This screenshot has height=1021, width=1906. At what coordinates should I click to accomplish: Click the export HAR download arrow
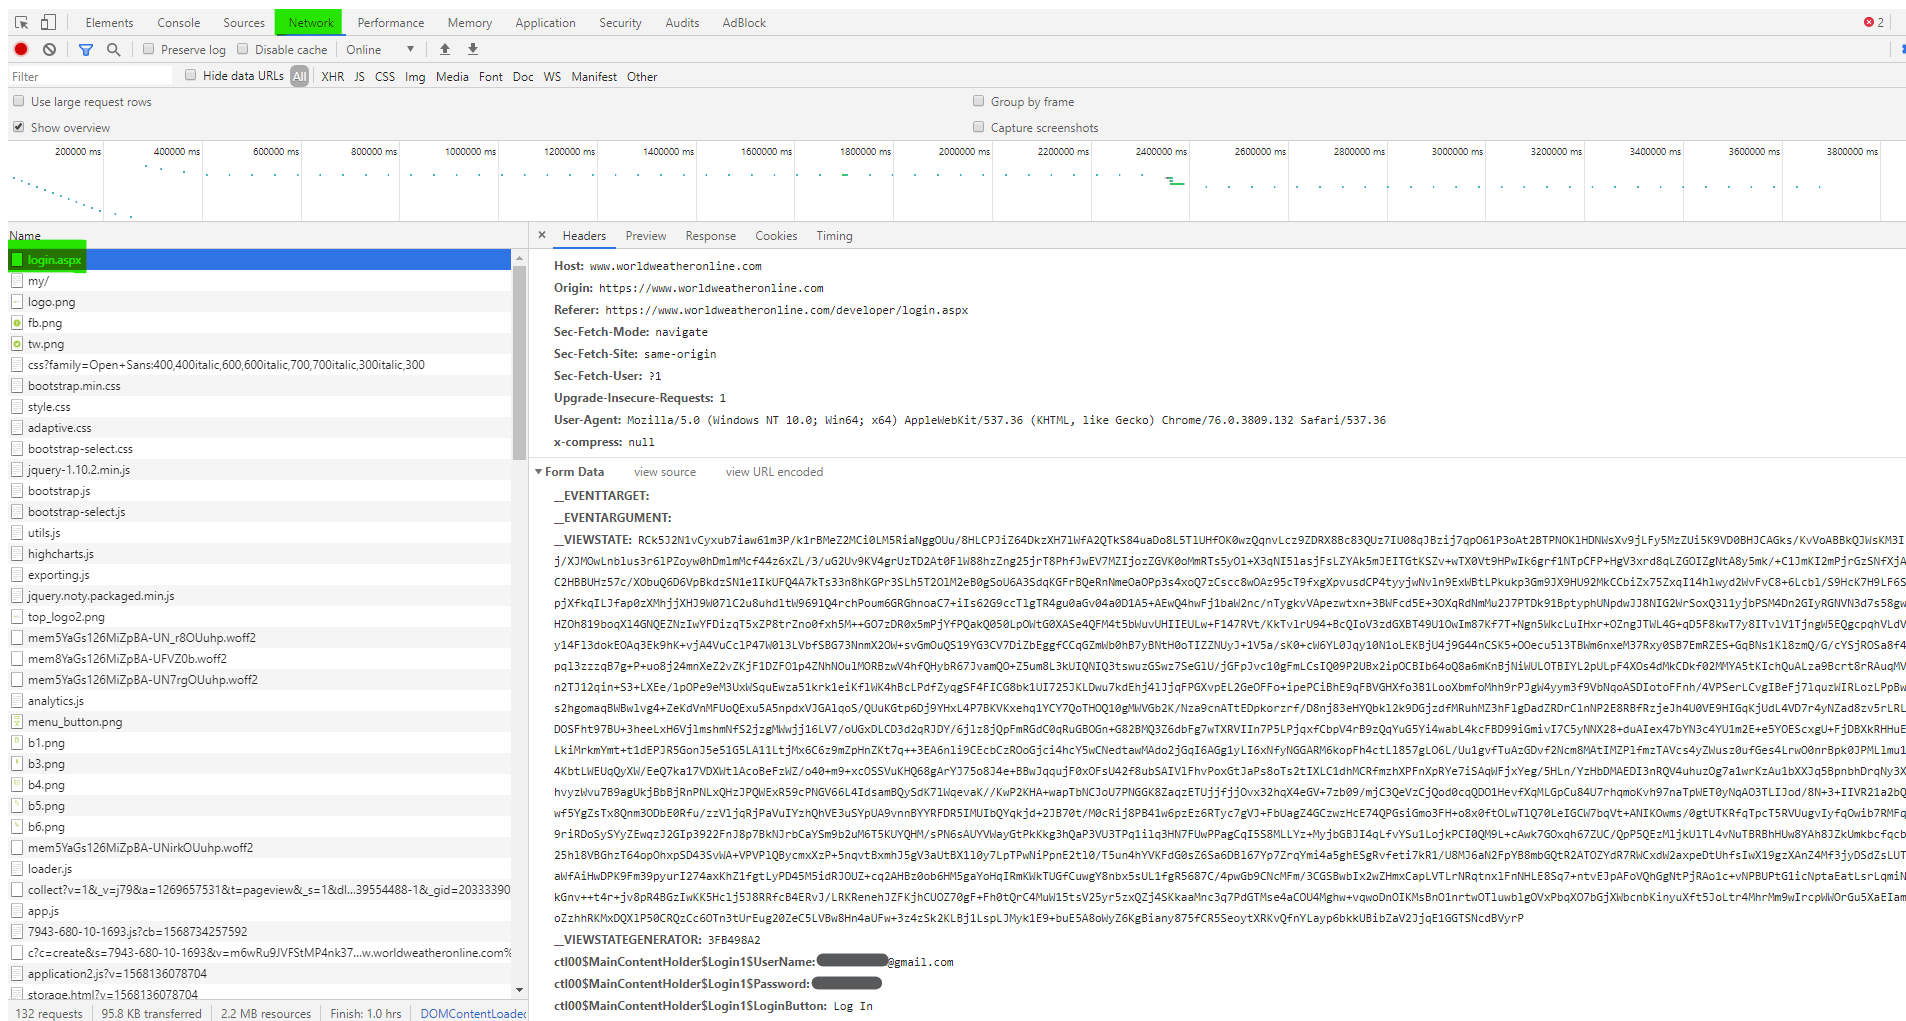[x=473, y=49]
